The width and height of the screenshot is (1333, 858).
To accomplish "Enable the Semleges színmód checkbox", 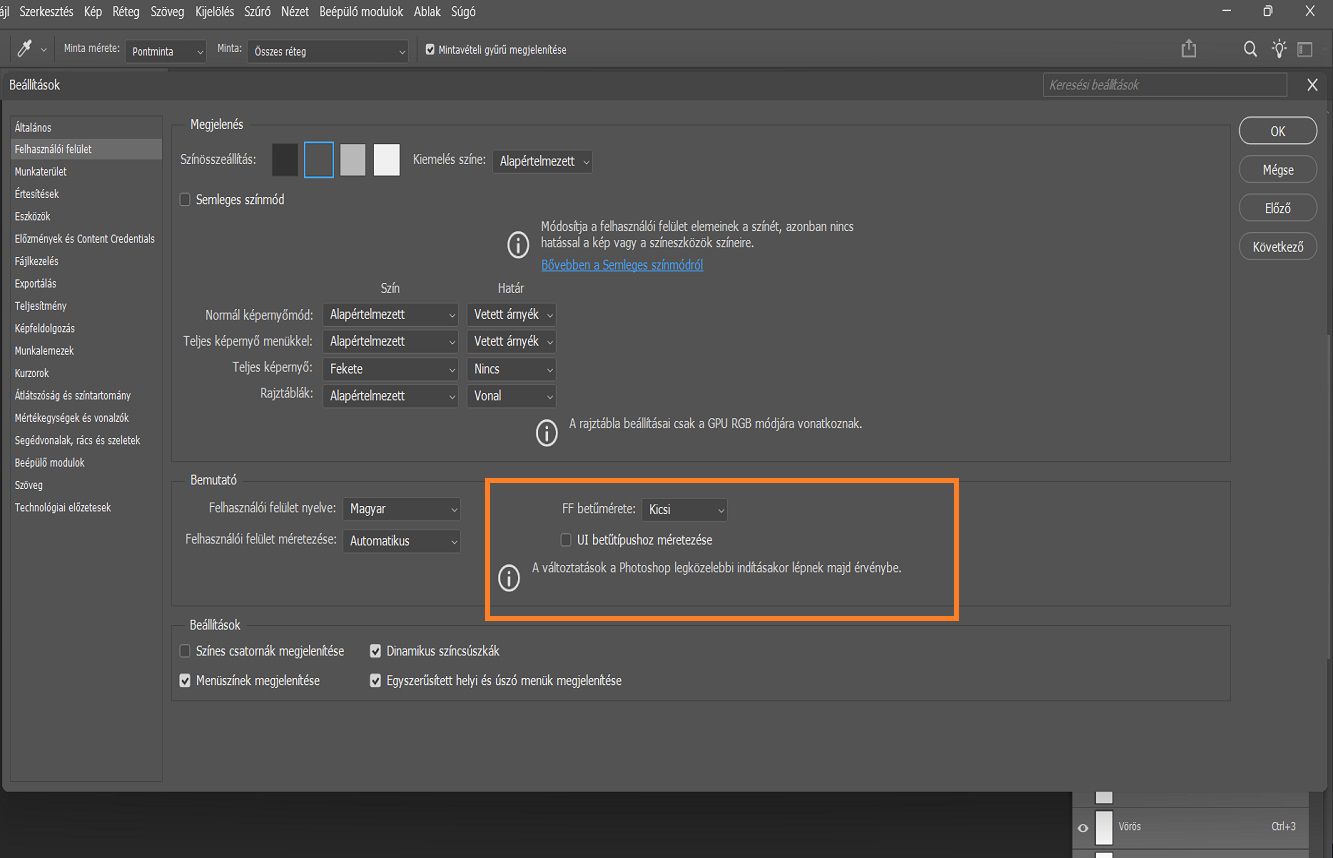I will click(184, 200).
